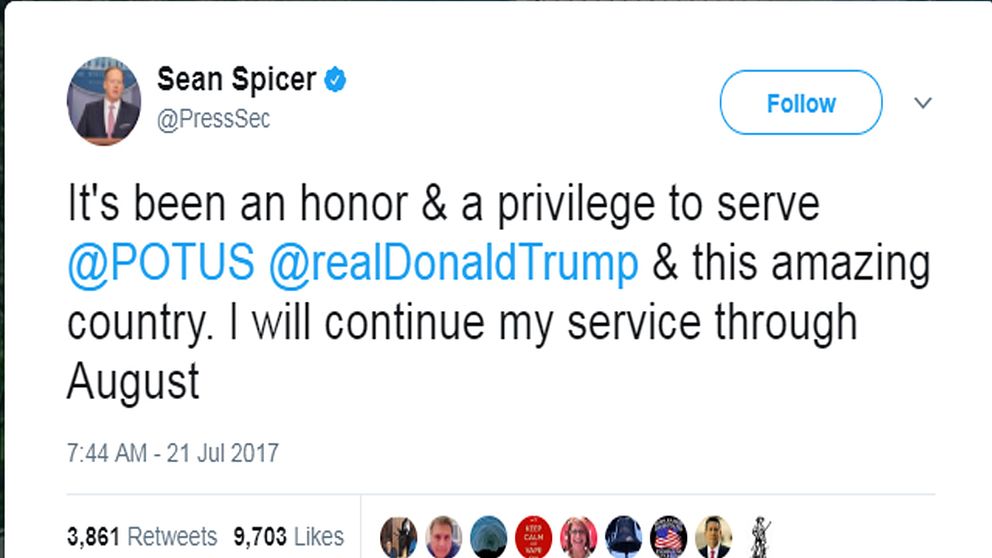992x558 pixels.
Task: Click the woman avatar beside Keep Calm
Action: click(579, 537)
